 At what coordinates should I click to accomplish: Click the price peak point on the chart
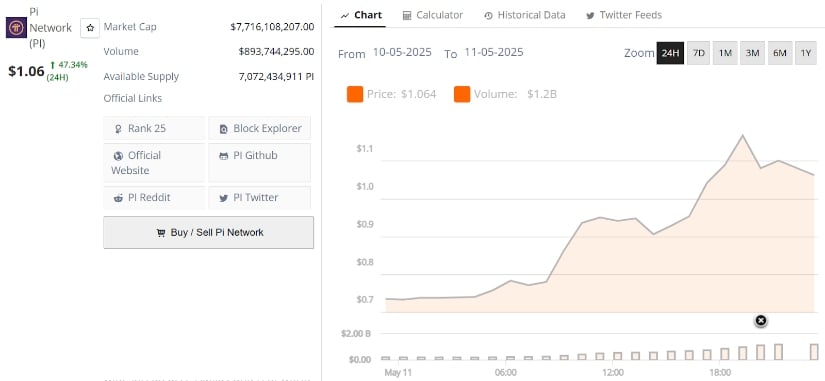click(742, 135)
